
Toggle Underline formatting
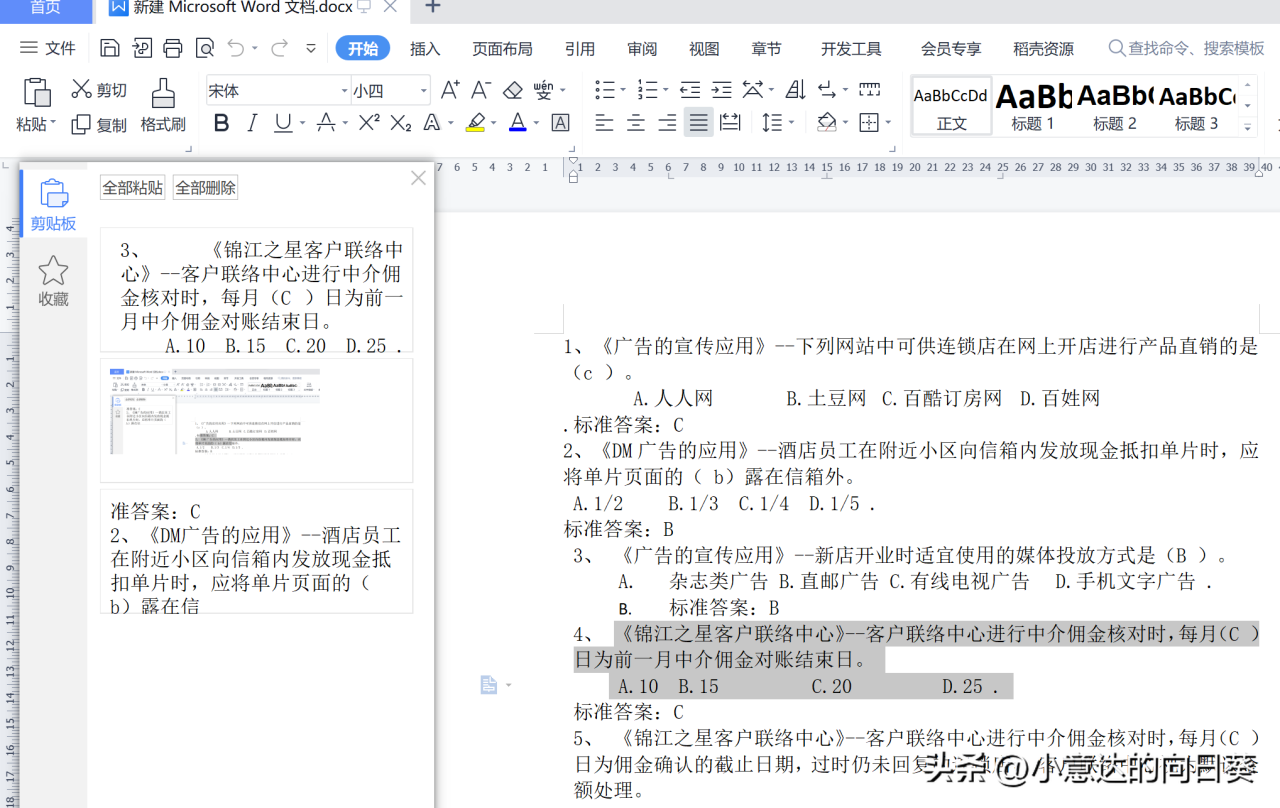click(283, 123)
